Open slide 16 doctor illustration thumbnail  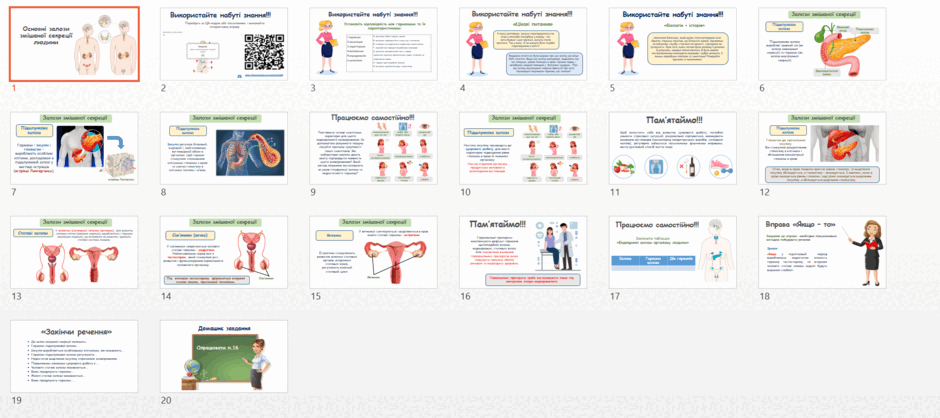(x=523, y=252)
